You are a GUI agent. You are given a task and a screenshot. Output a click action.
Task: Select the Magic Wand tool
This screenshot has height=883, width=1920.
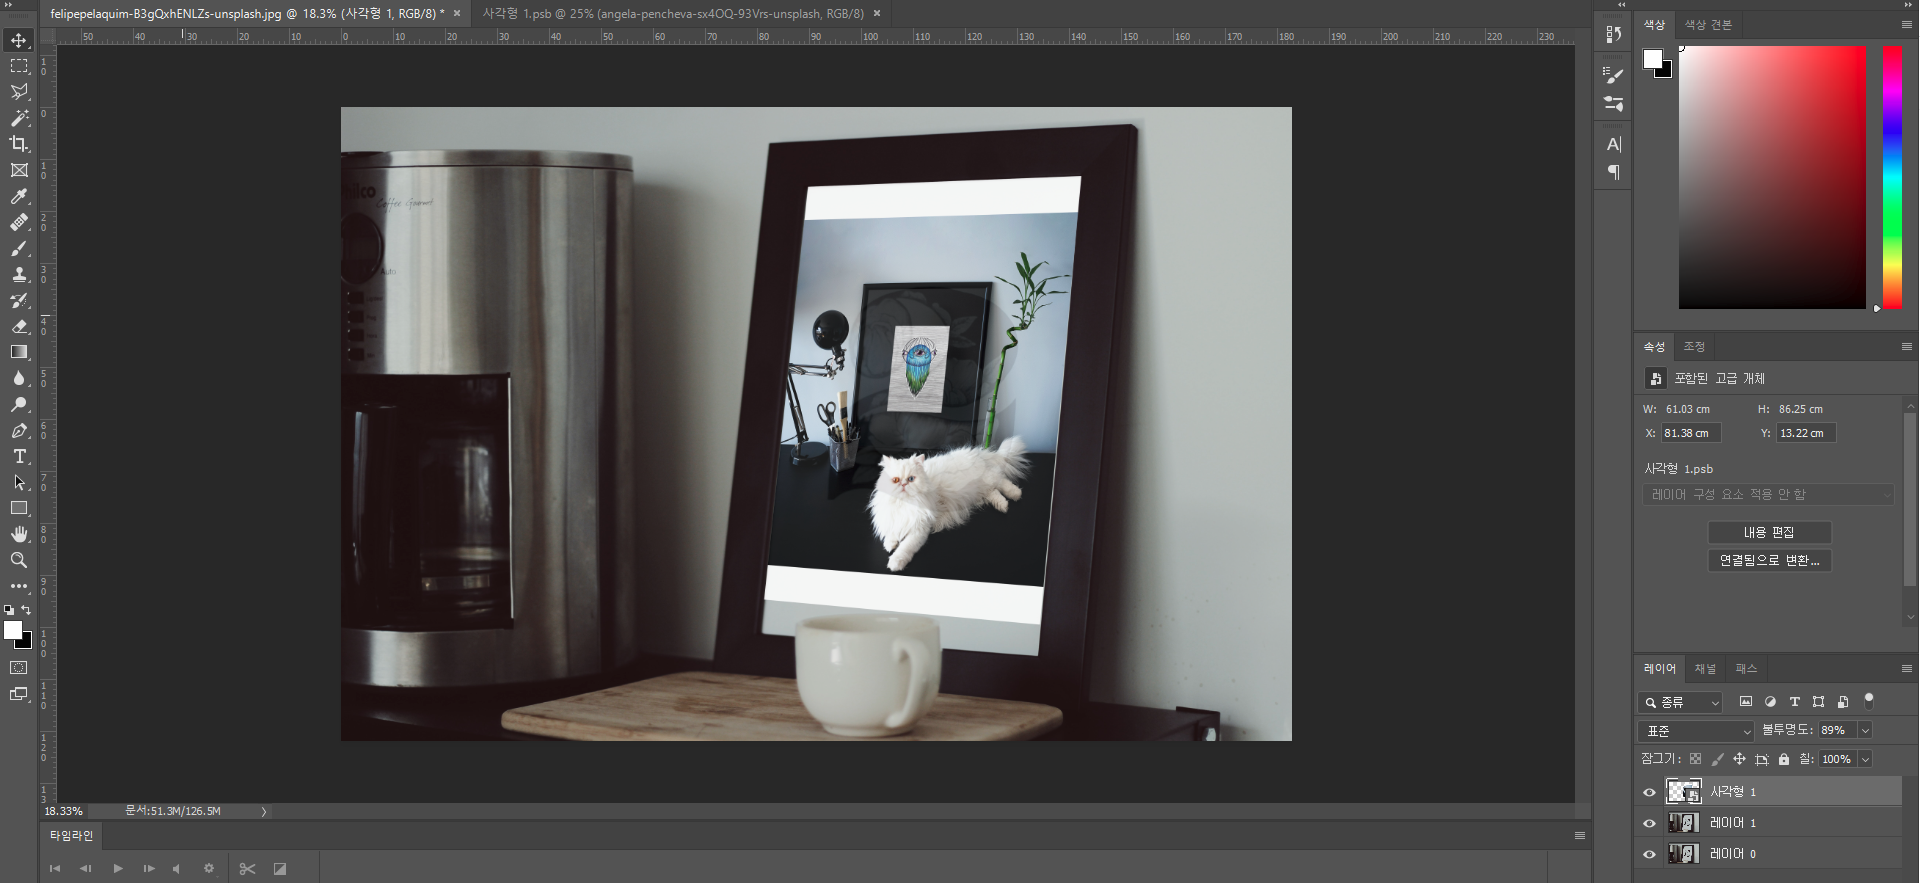19,118
